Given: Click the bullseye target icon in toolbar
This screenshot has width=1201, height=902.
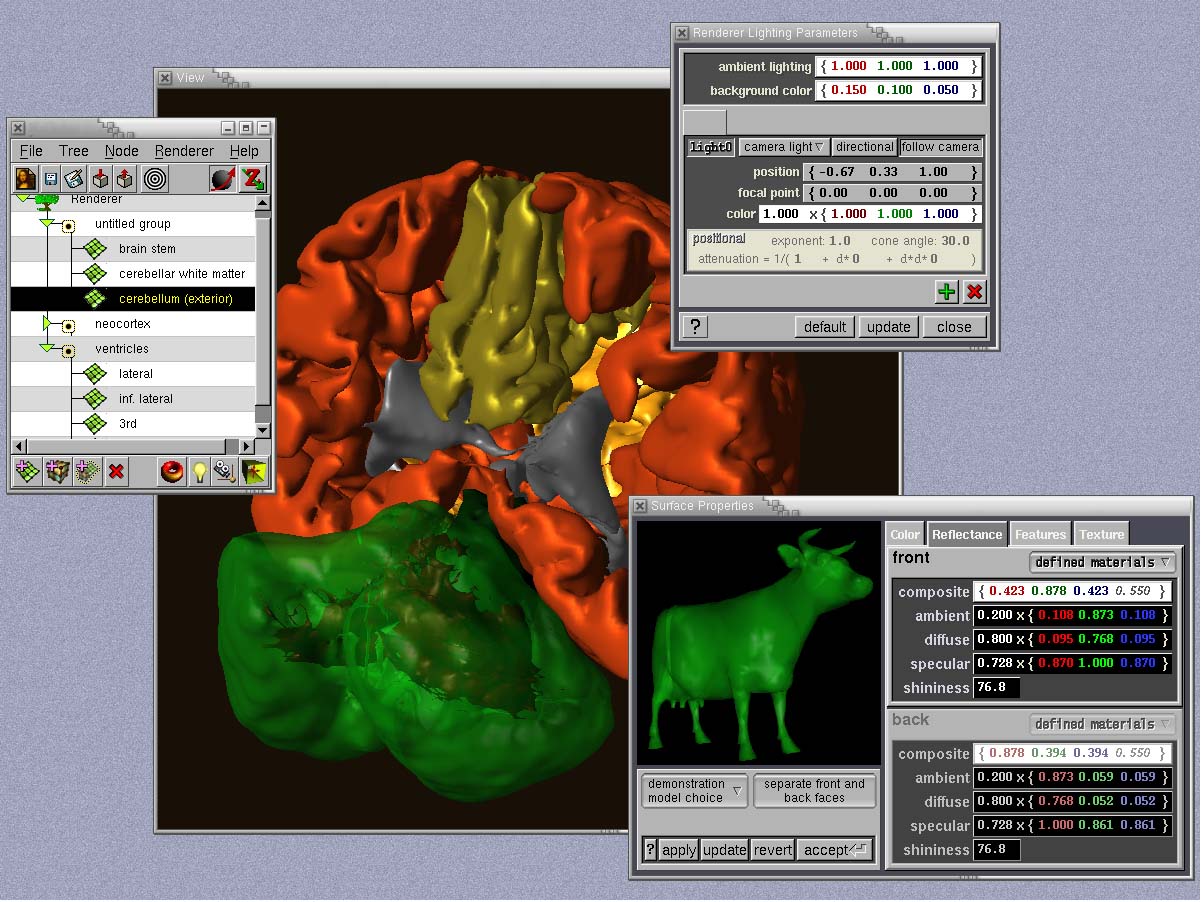Looking at the screenshot, I should pos(154,179).
